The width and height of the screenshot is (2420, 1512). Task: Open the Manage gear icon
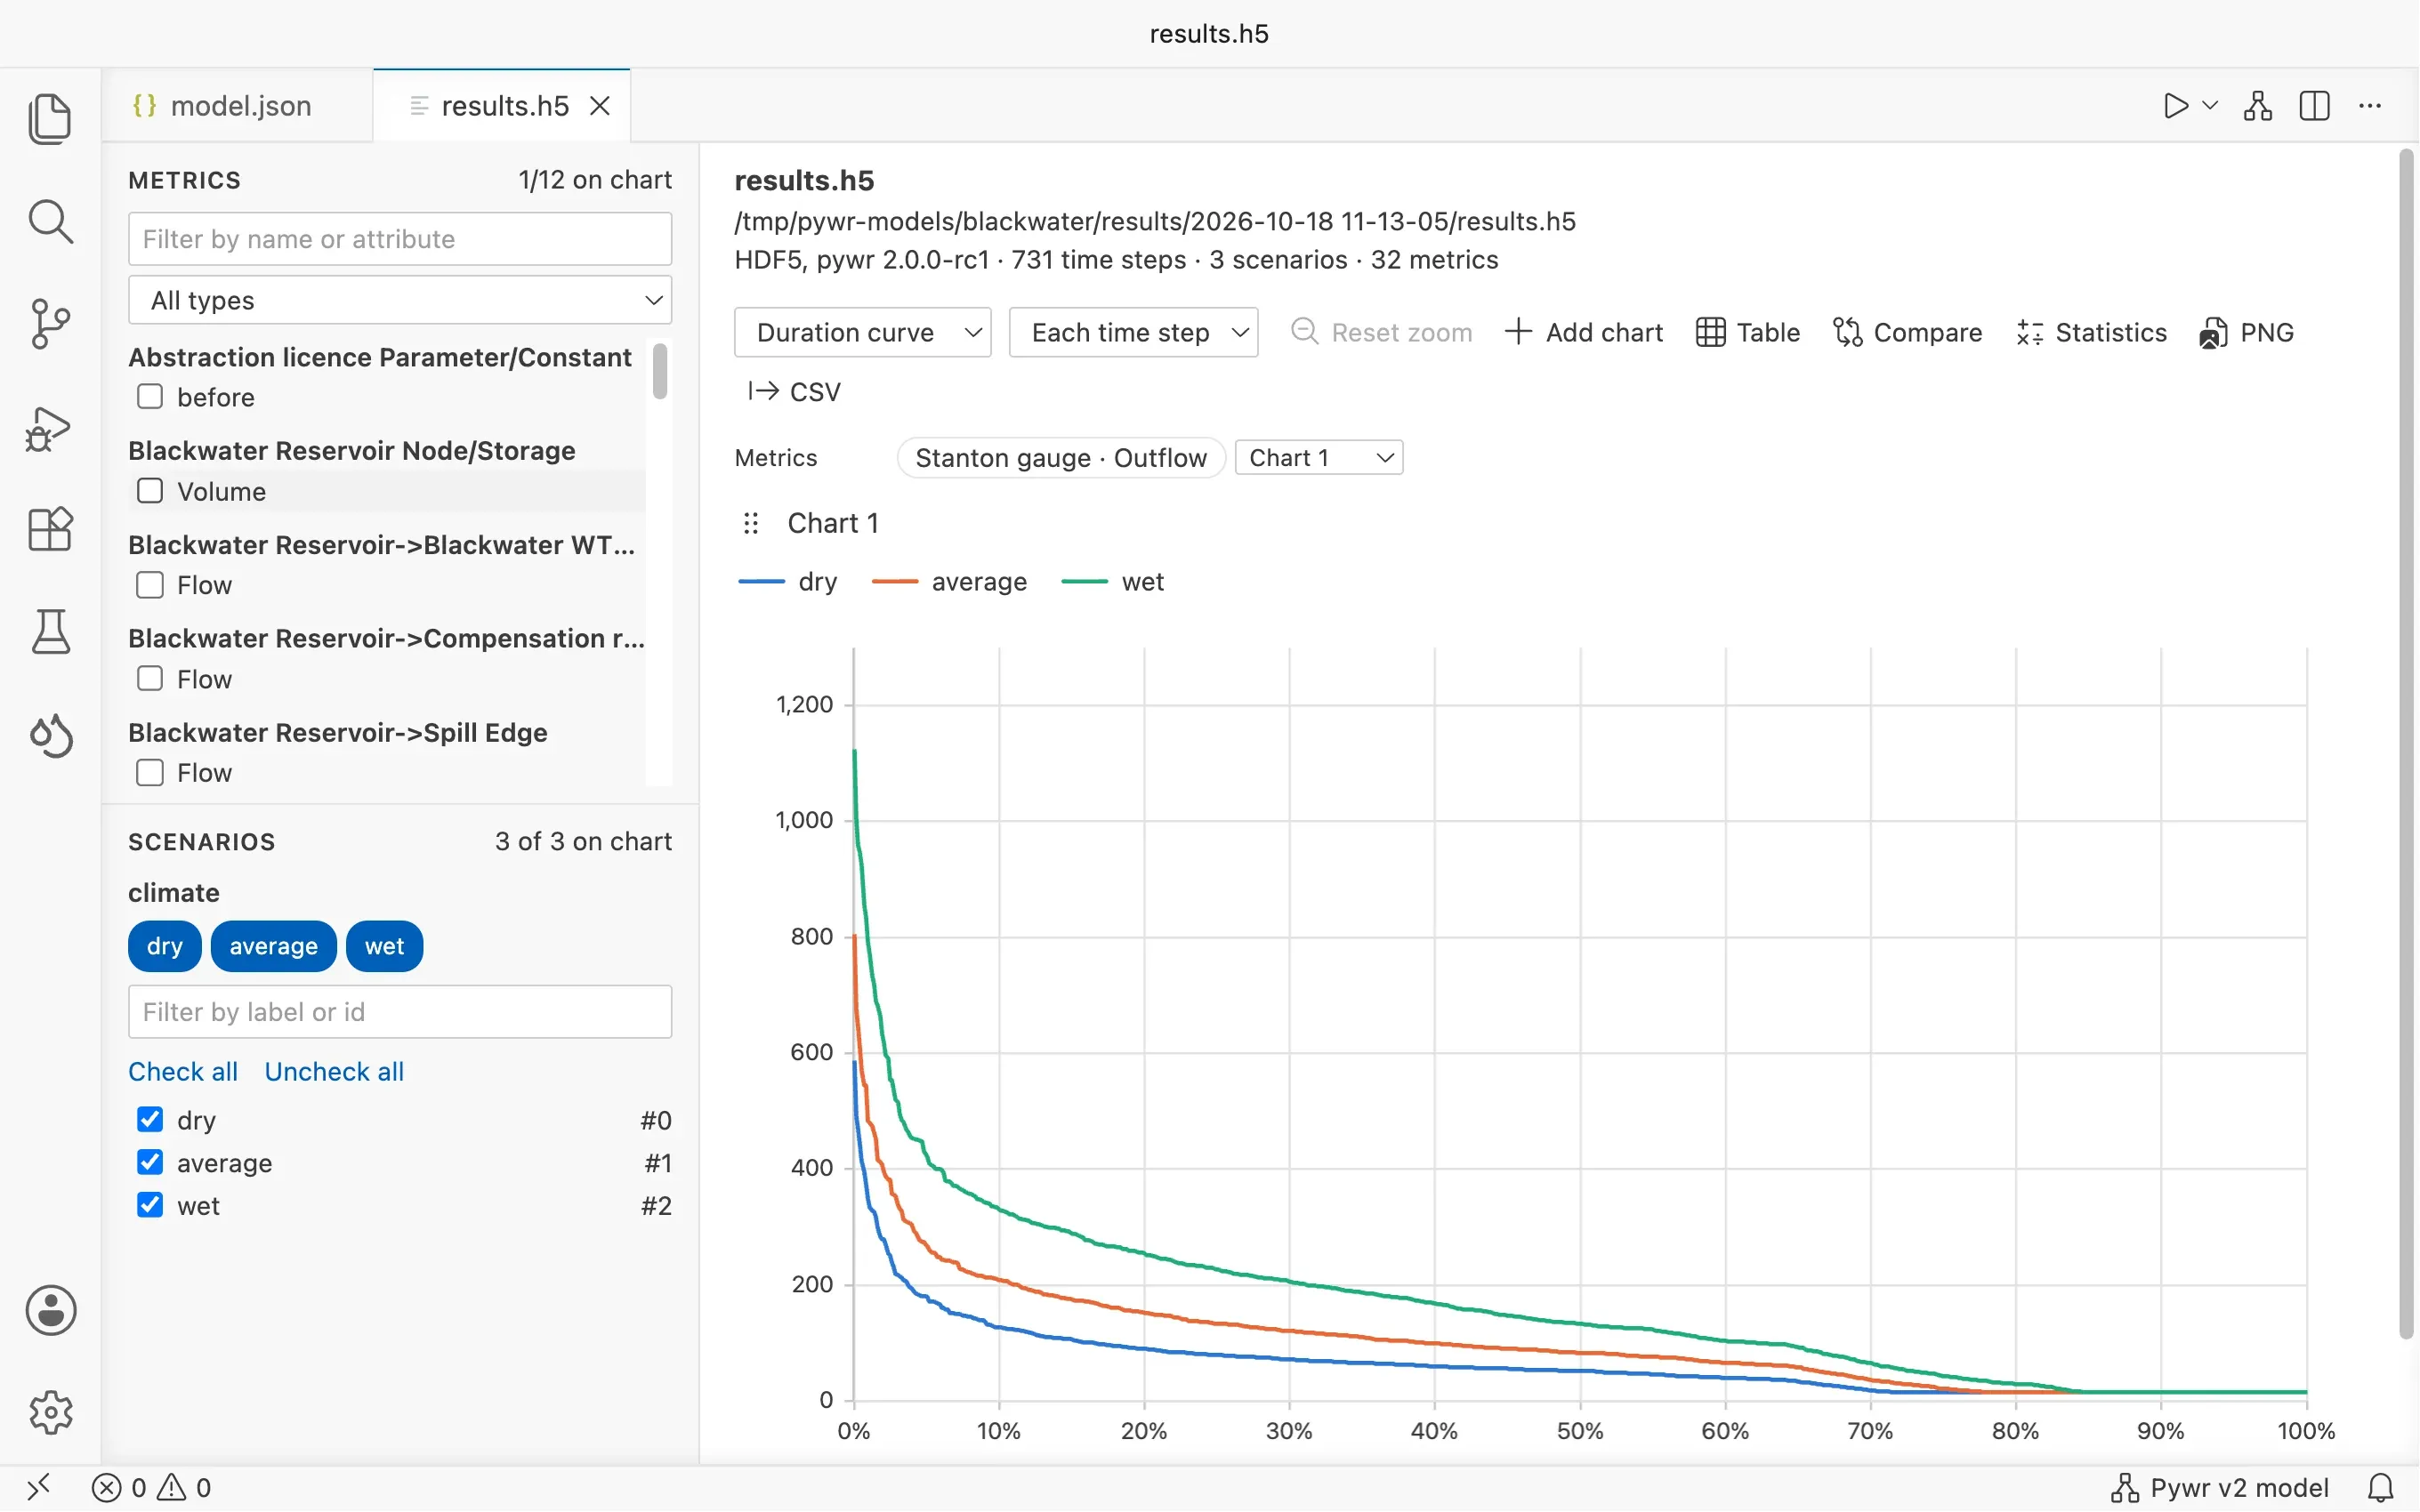[50, 1413]
